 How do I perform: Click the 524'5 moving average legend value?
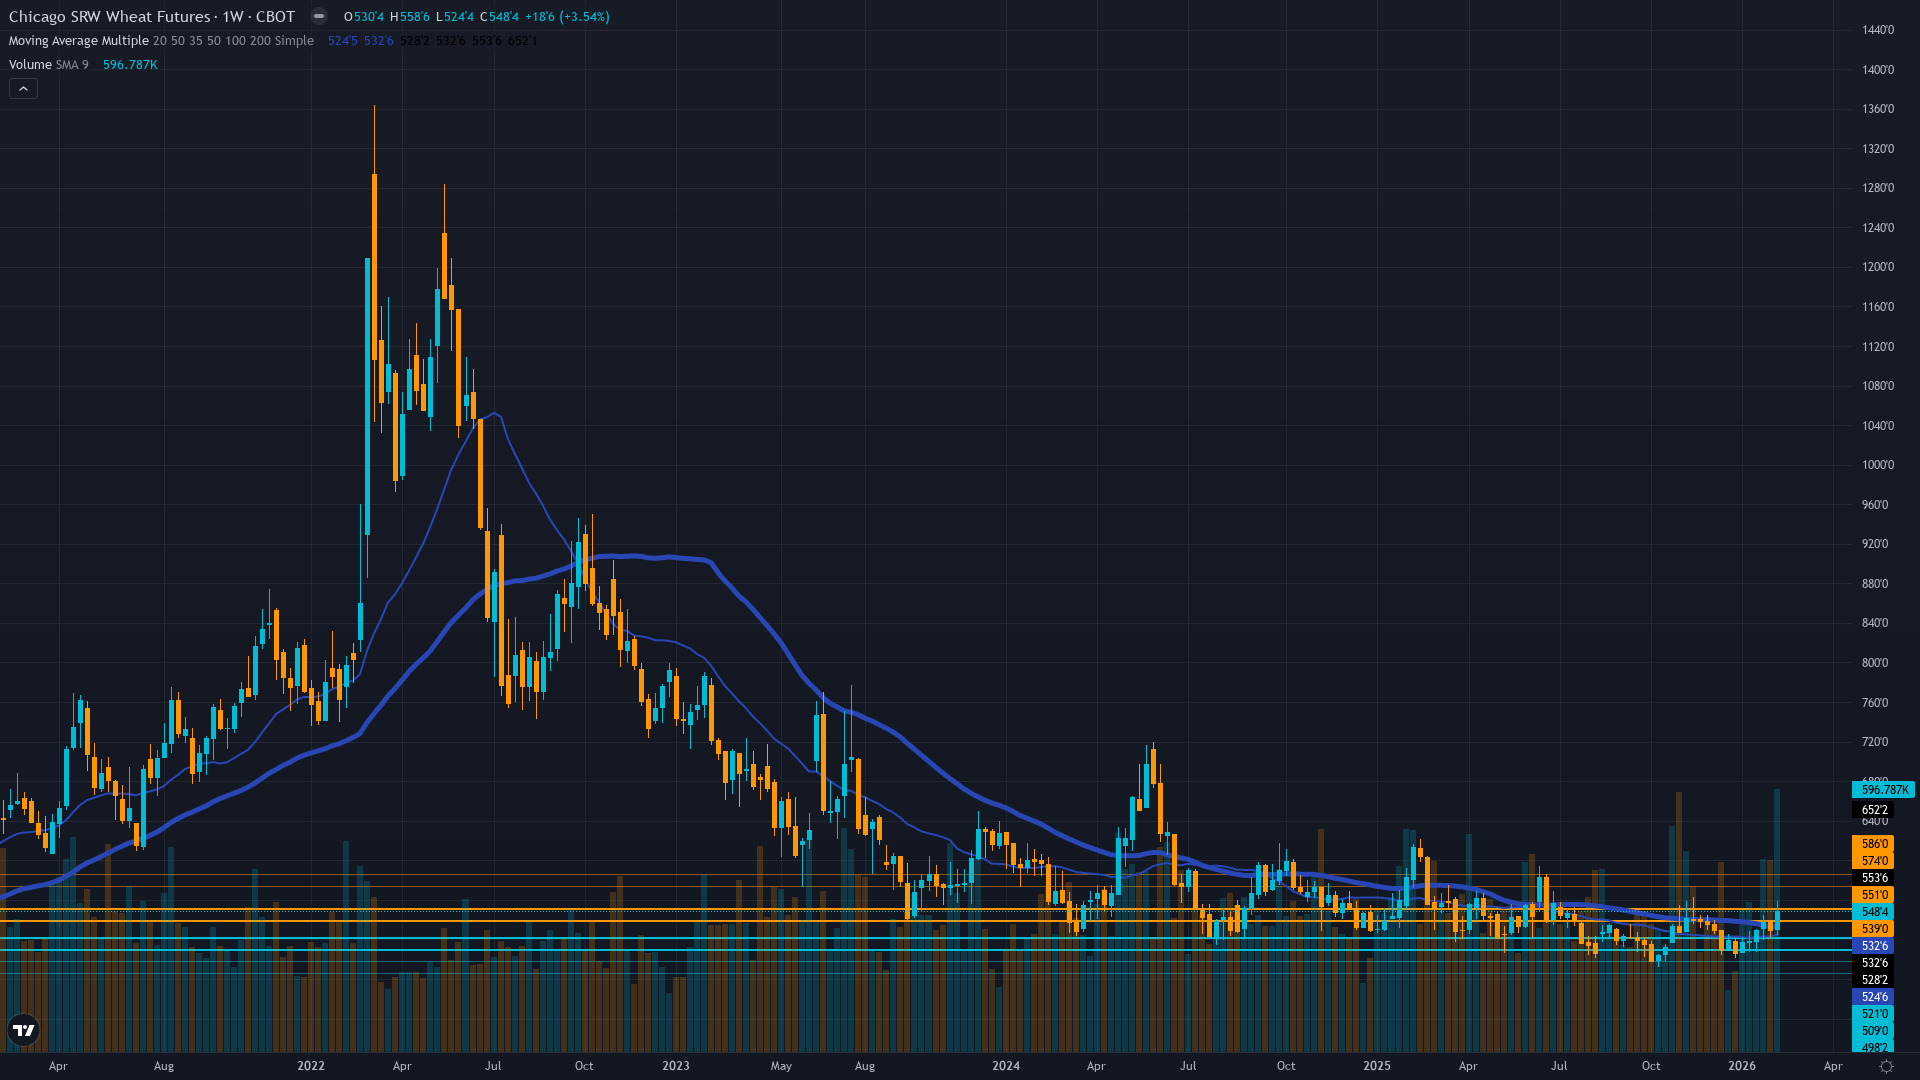(x=342, y=41)
